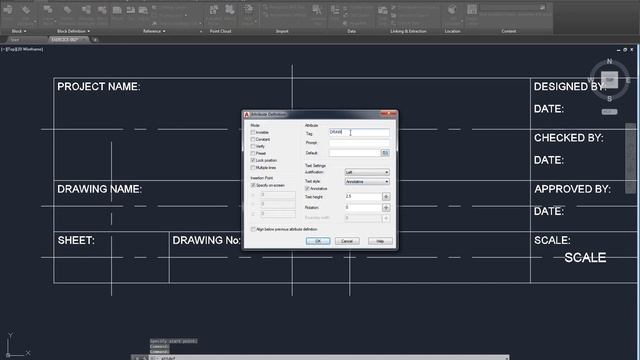Click the N compass direction on ViewCube
This screenshot has height=360, width=640.
pos(609,61)
